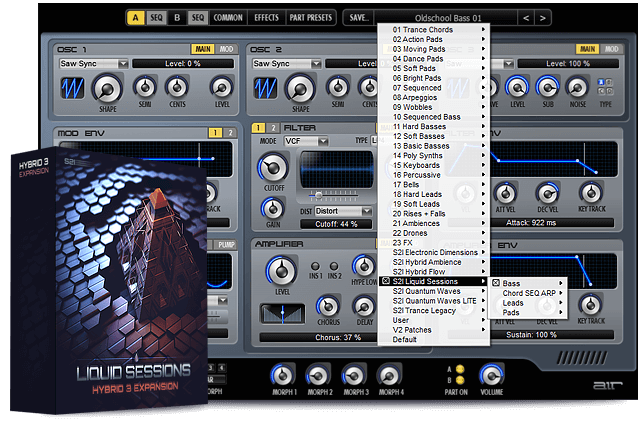
Task: Open OSC 2 Saw Sync dropdown
Action: click(287, 64)
